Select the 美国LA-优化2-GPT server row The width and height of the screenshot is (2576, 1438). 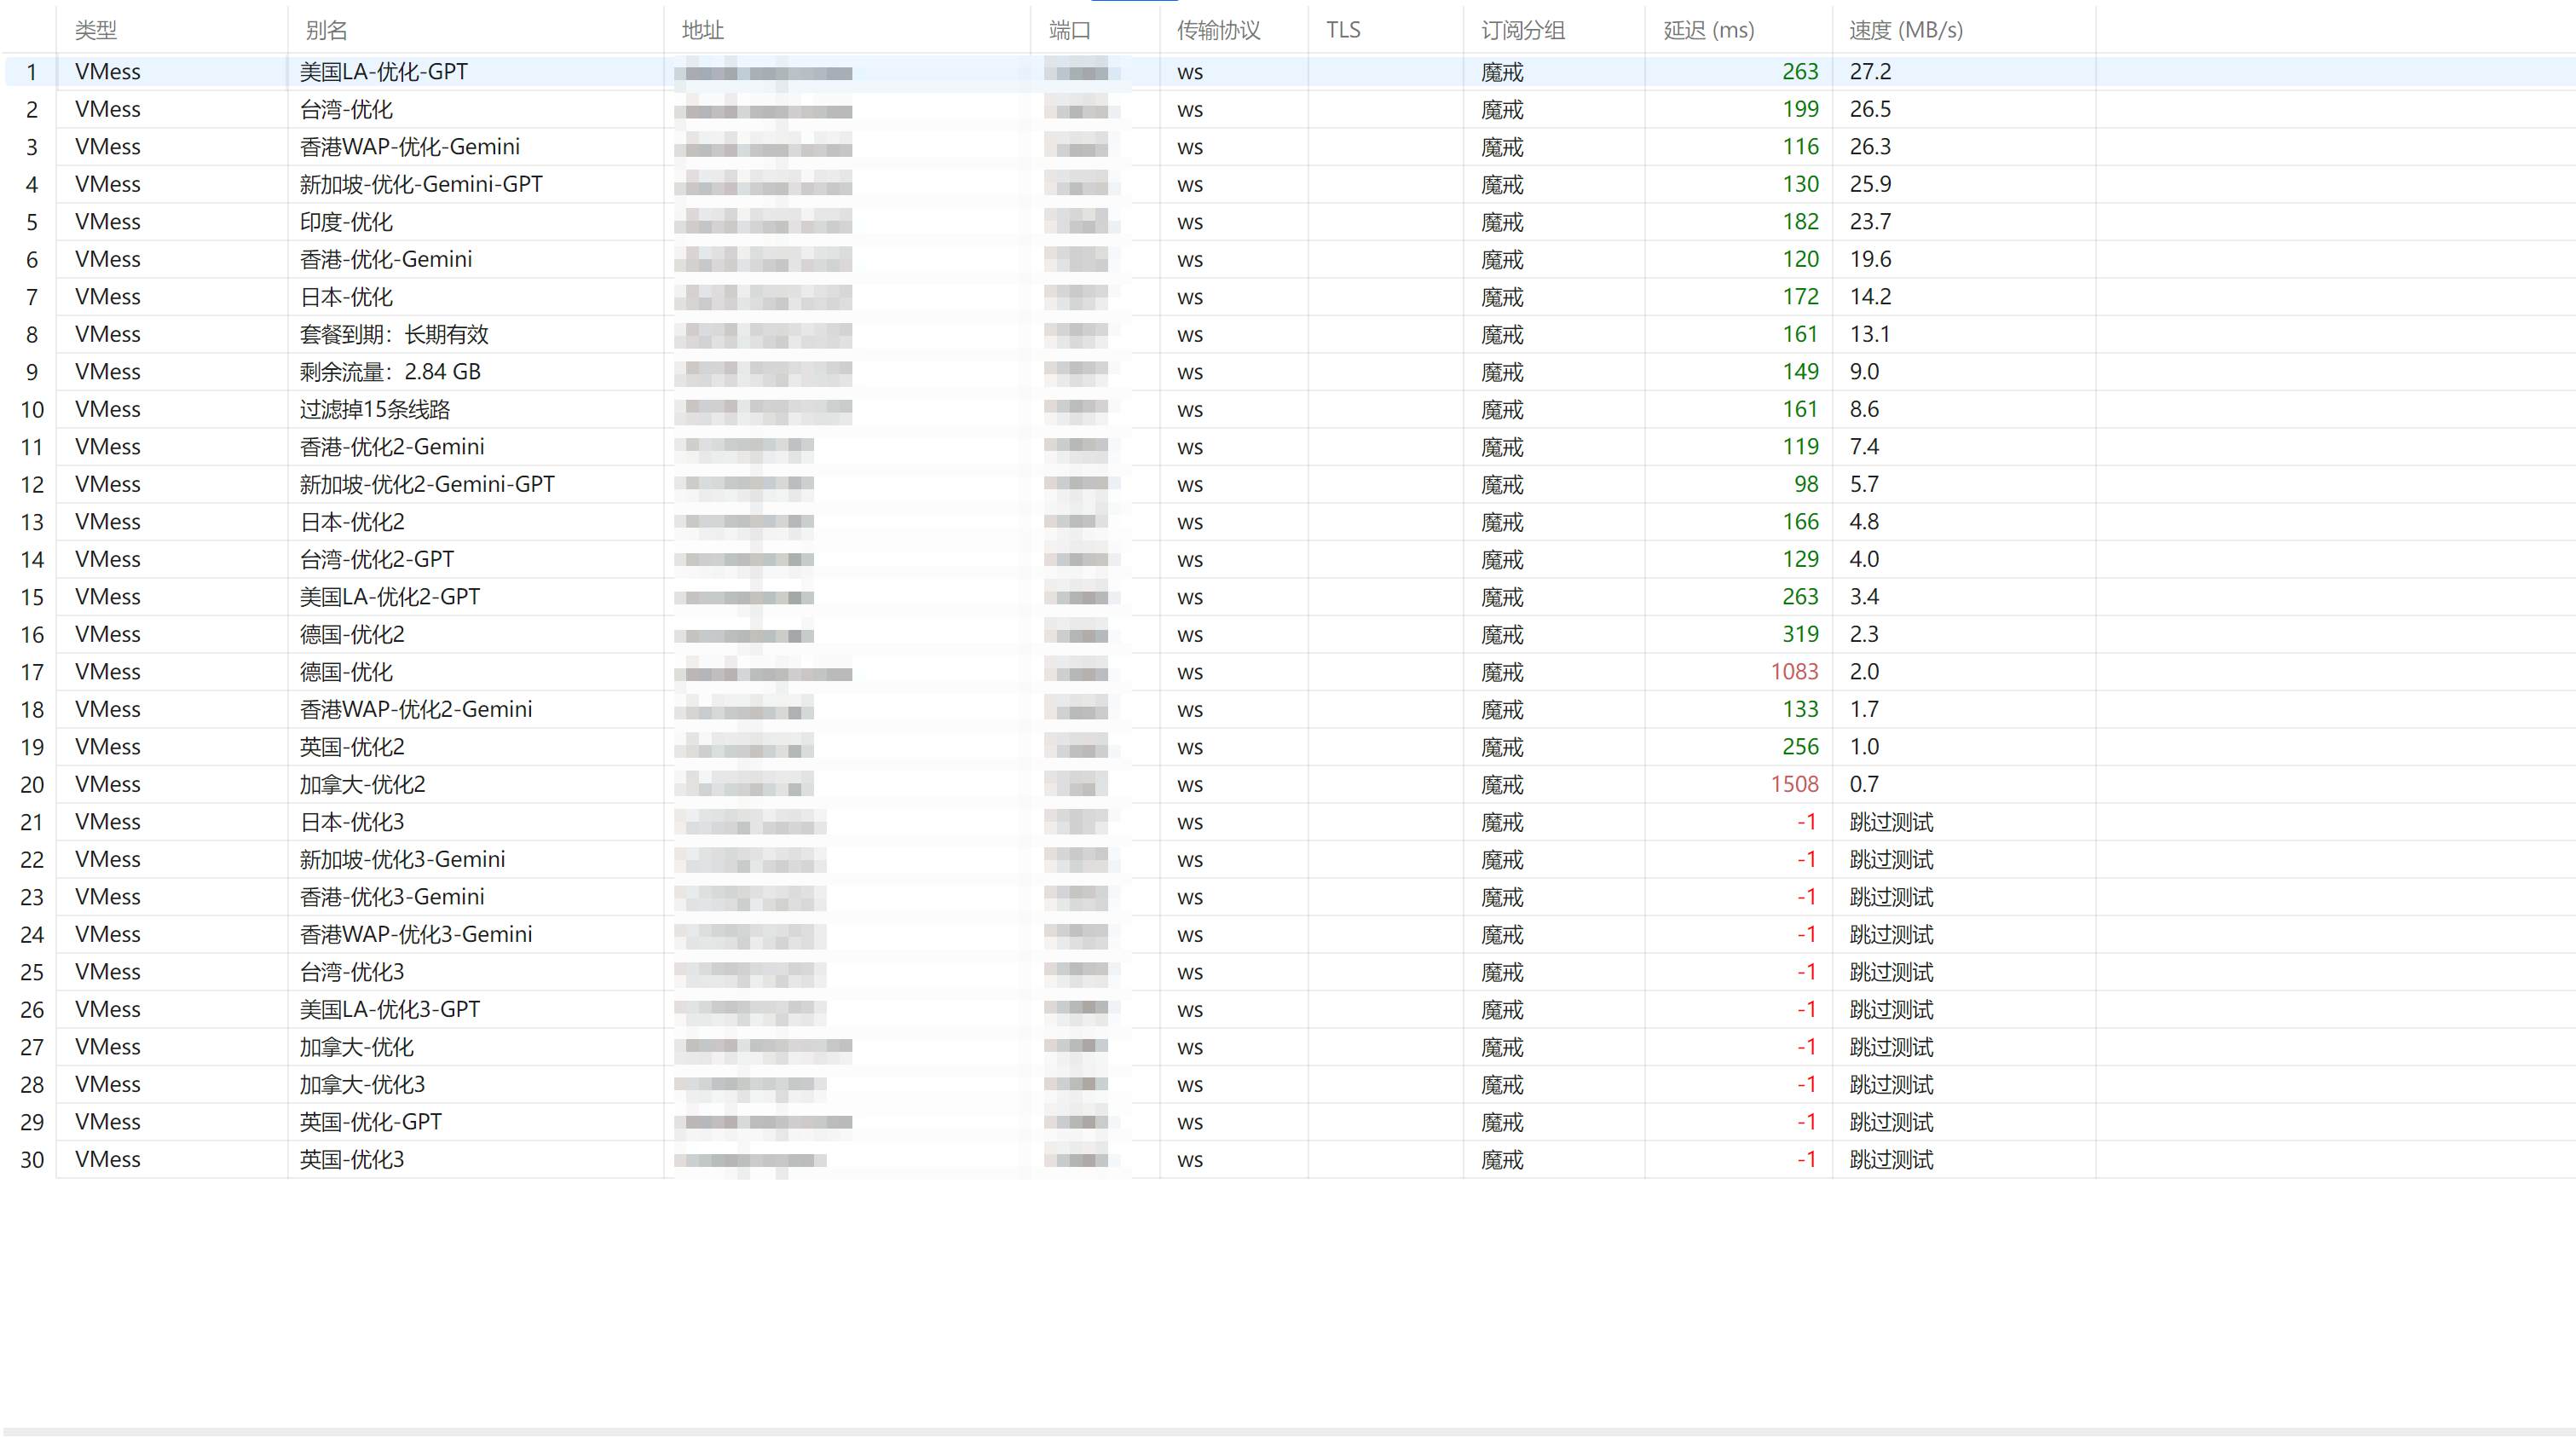(x=1288, y=597)
